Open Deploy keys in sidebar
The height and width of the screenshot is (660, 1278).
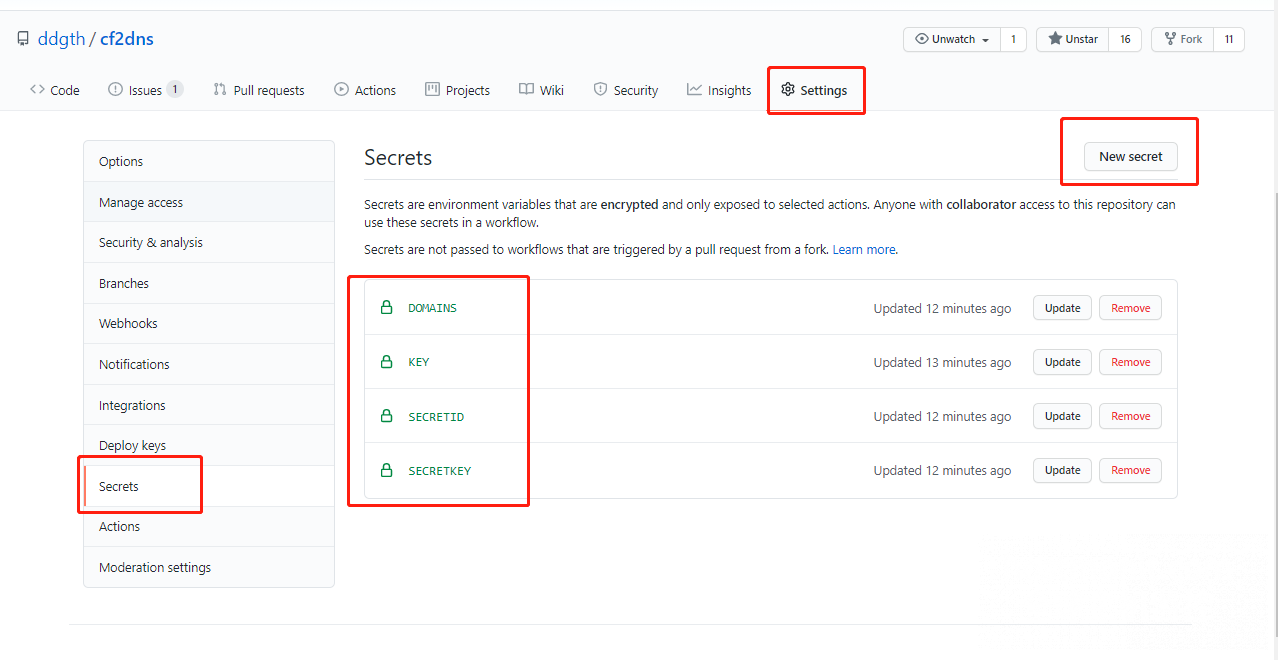tap(132, 446)
